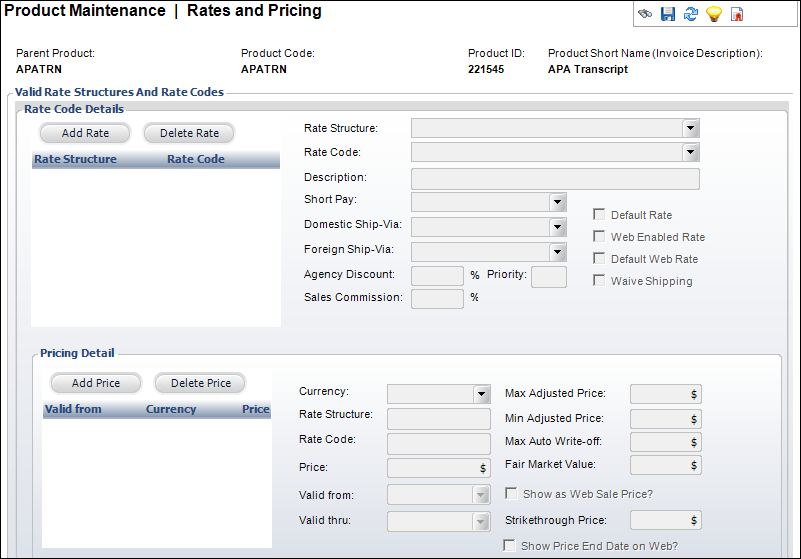This screenshot has width=801, height=559.
Task: Sort by Rate Code column header
Action: (196, 159)
